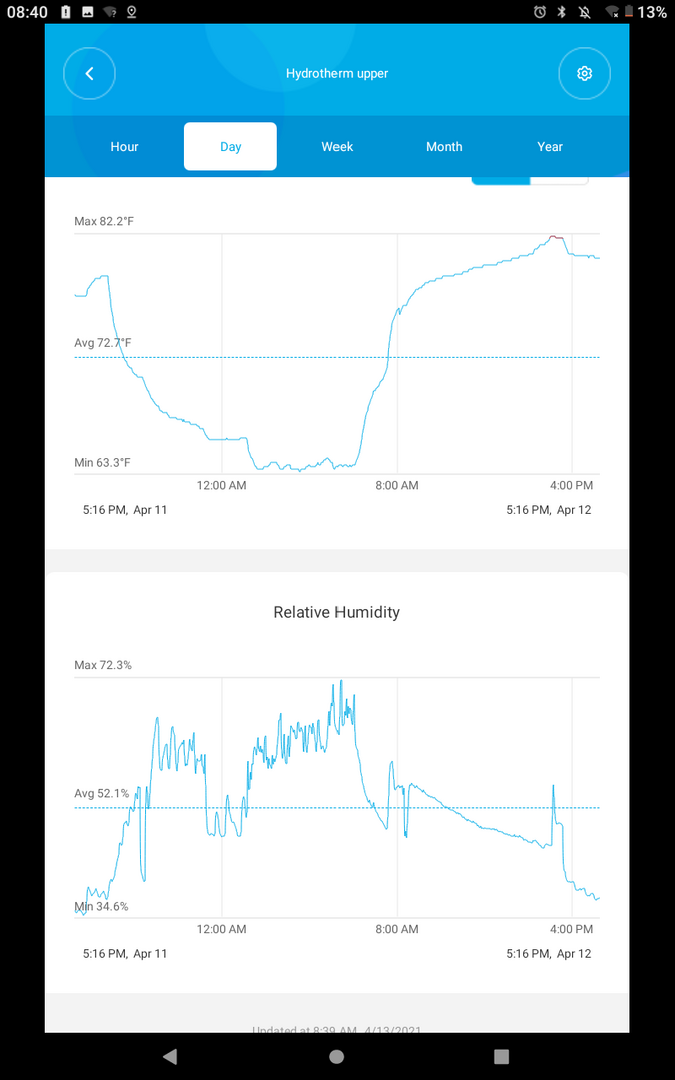Tap the Bluetooth status icon
Viewport: 675px width, 1080px height.
pyautogui.click(x=562, y=12)
